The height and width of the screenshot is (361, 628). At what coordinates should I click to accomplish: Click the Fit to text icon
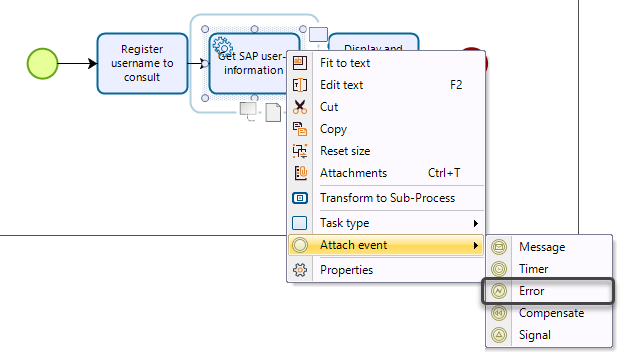tap(300, 63)
